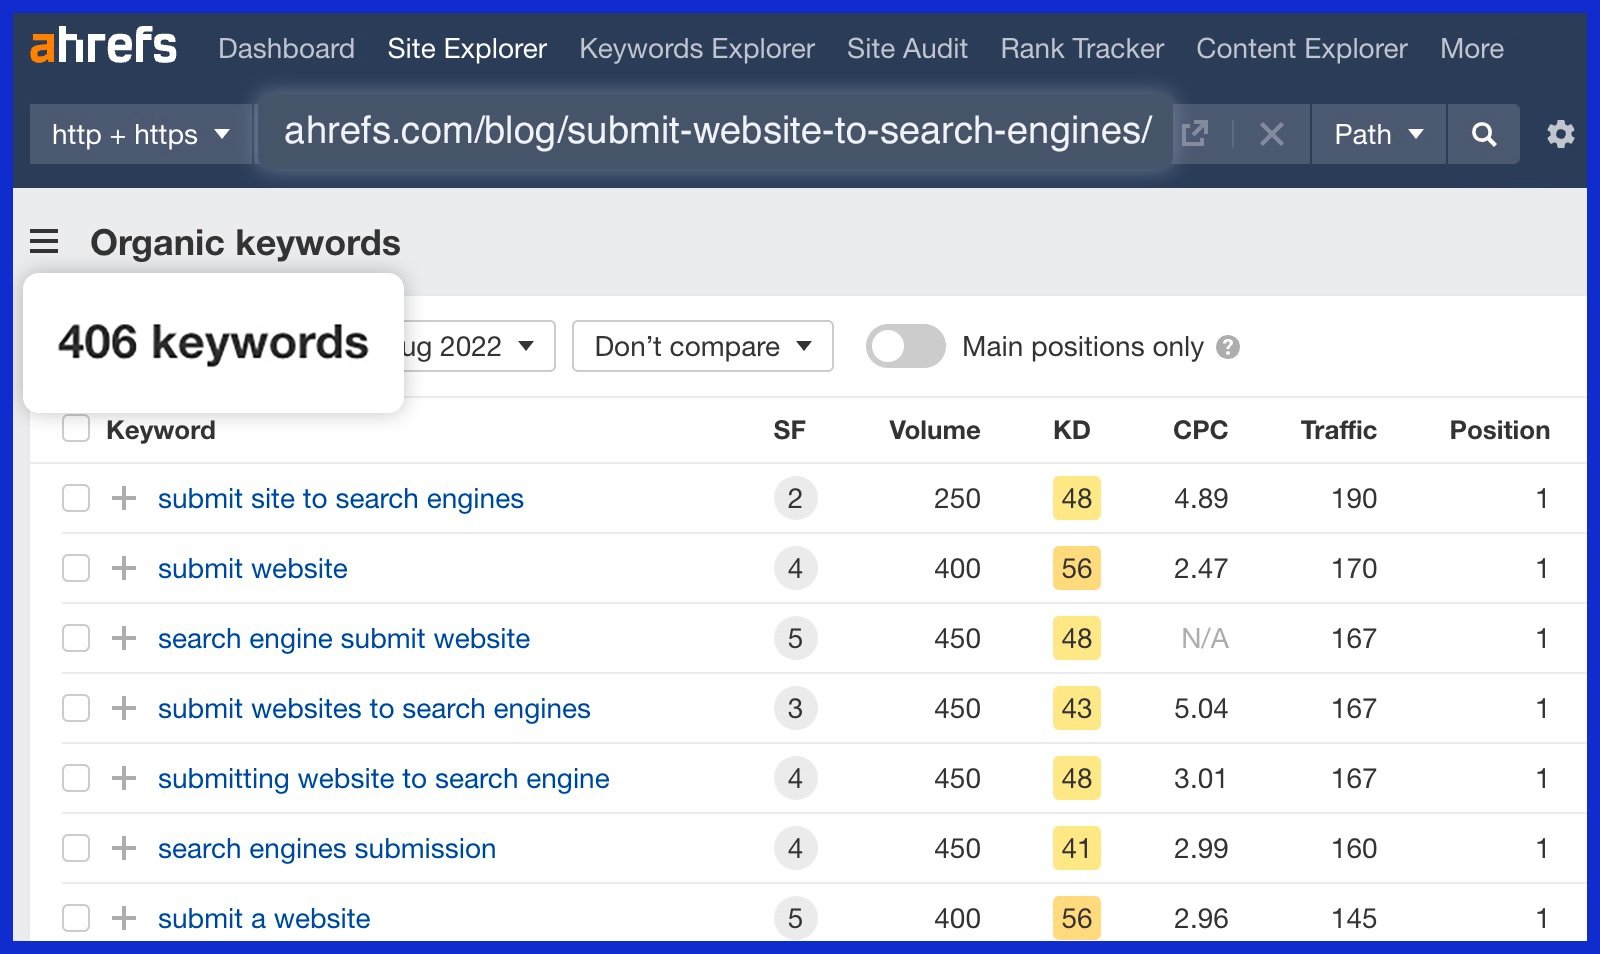Click the KD 48 badge for 'submit site to search engines'

[1075, 498]
